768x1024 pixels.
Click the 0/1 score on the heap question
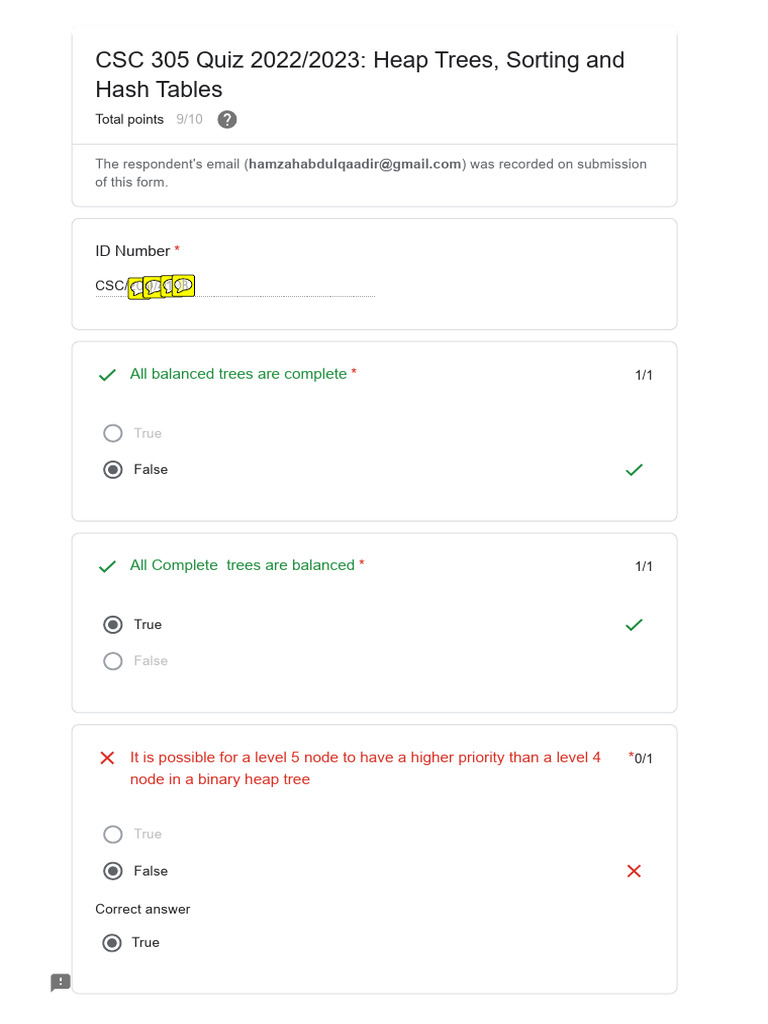(643, 758)
